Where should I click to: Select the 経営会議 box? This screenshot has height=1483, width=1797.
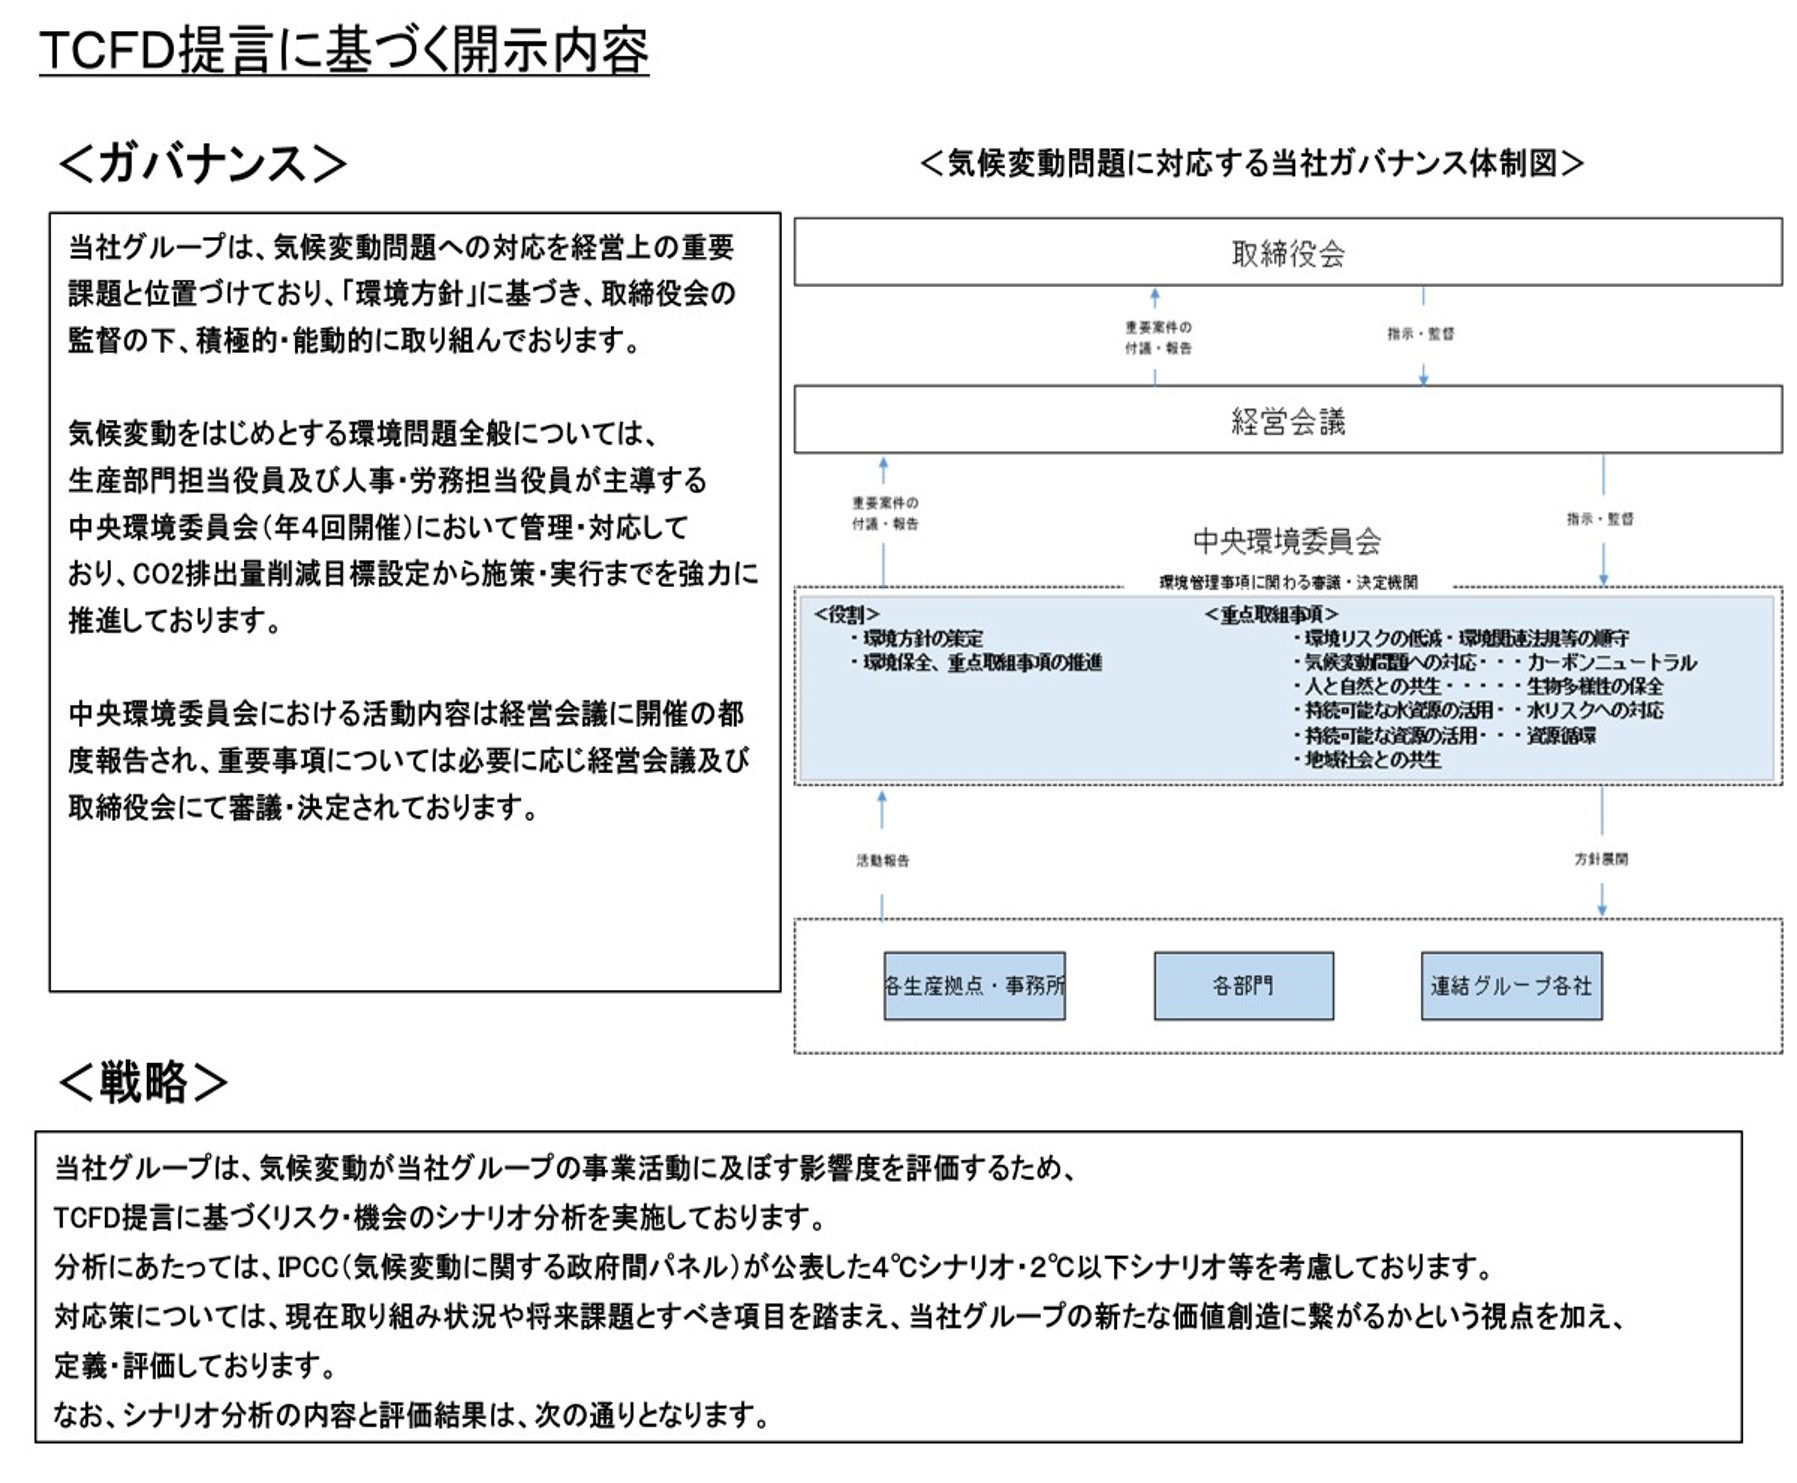(x=1287, y=420)
